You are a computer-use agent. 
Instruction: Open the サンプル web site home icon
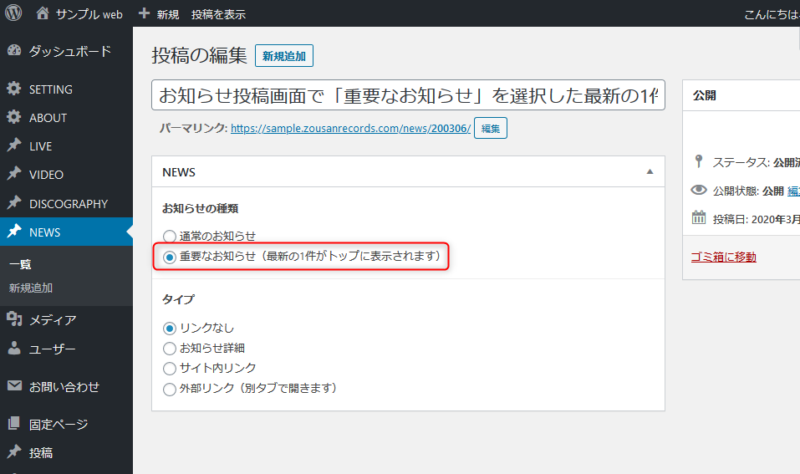42,14
